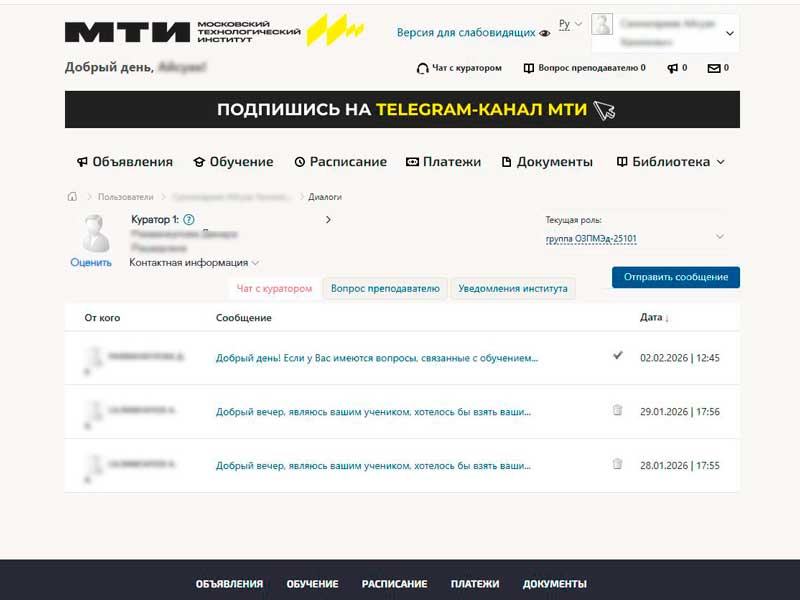Switch to Вопрос преподавателю tab
Image resolution: width=800 pixels, height=600 pixels.
tap(385, 288)
